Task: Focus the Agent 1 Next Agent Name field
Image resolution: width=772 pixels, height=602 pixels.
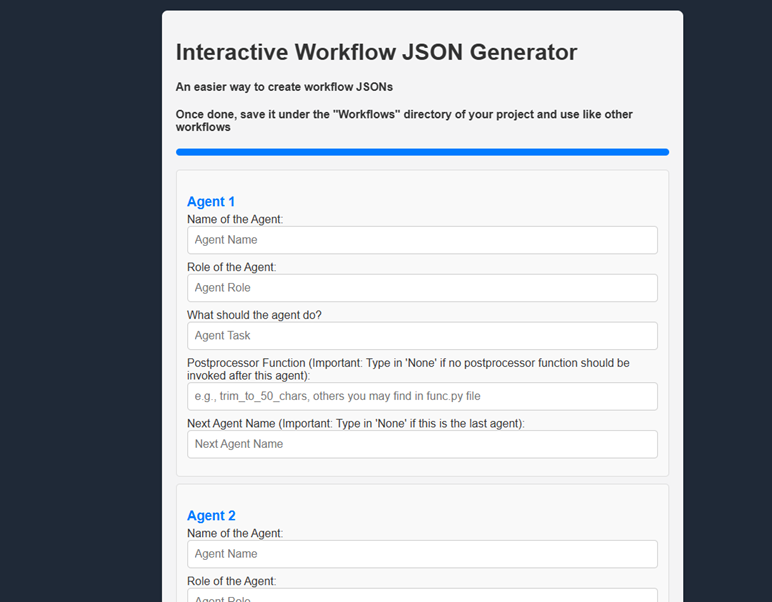Action: (x=422, y=444)
